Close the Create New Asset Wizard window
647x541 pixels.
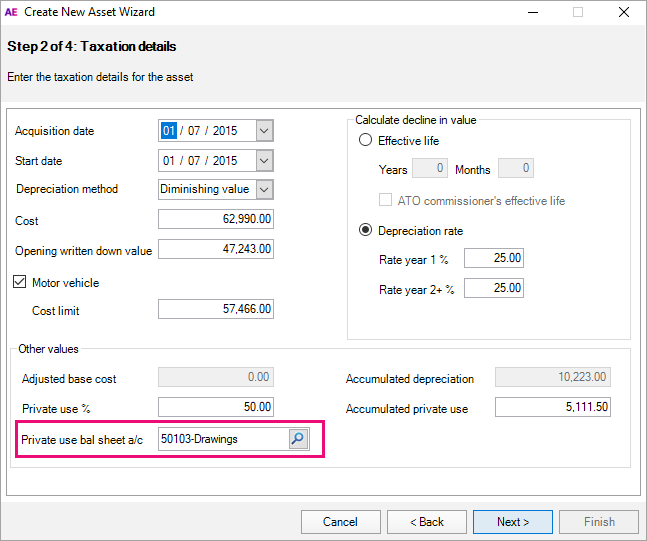click(x=624, y=12)
